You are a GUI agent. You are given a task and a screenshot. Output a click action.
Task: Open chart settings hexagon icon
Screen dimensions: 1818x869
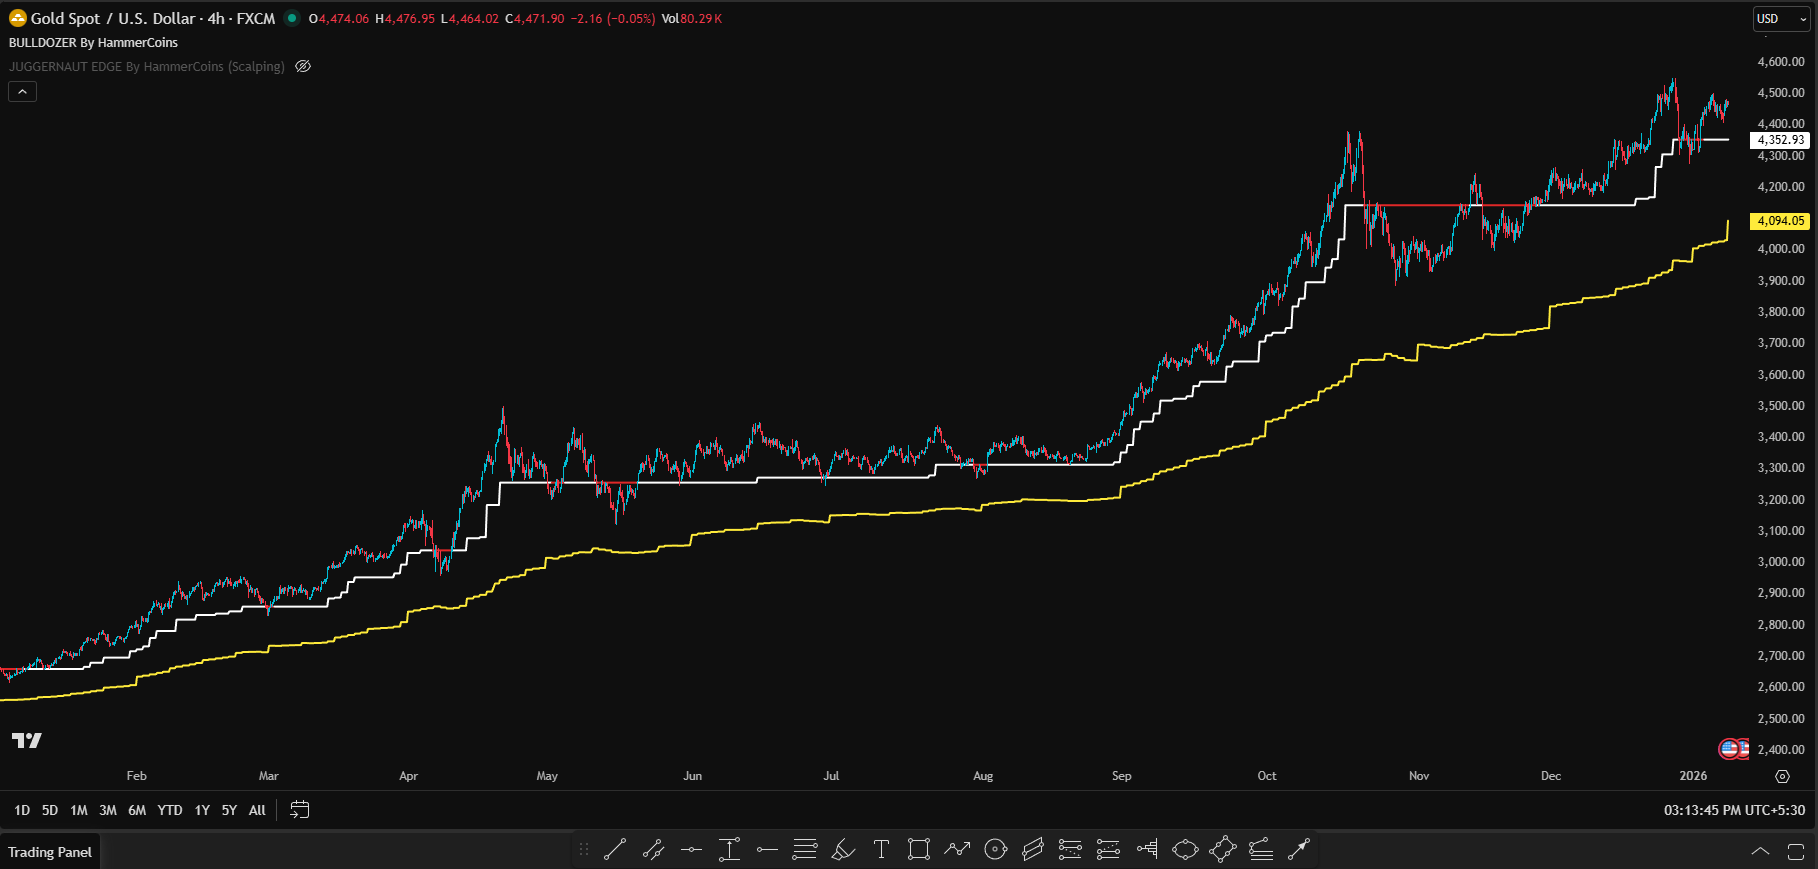pyautogui.click(x=1782, y=776)
